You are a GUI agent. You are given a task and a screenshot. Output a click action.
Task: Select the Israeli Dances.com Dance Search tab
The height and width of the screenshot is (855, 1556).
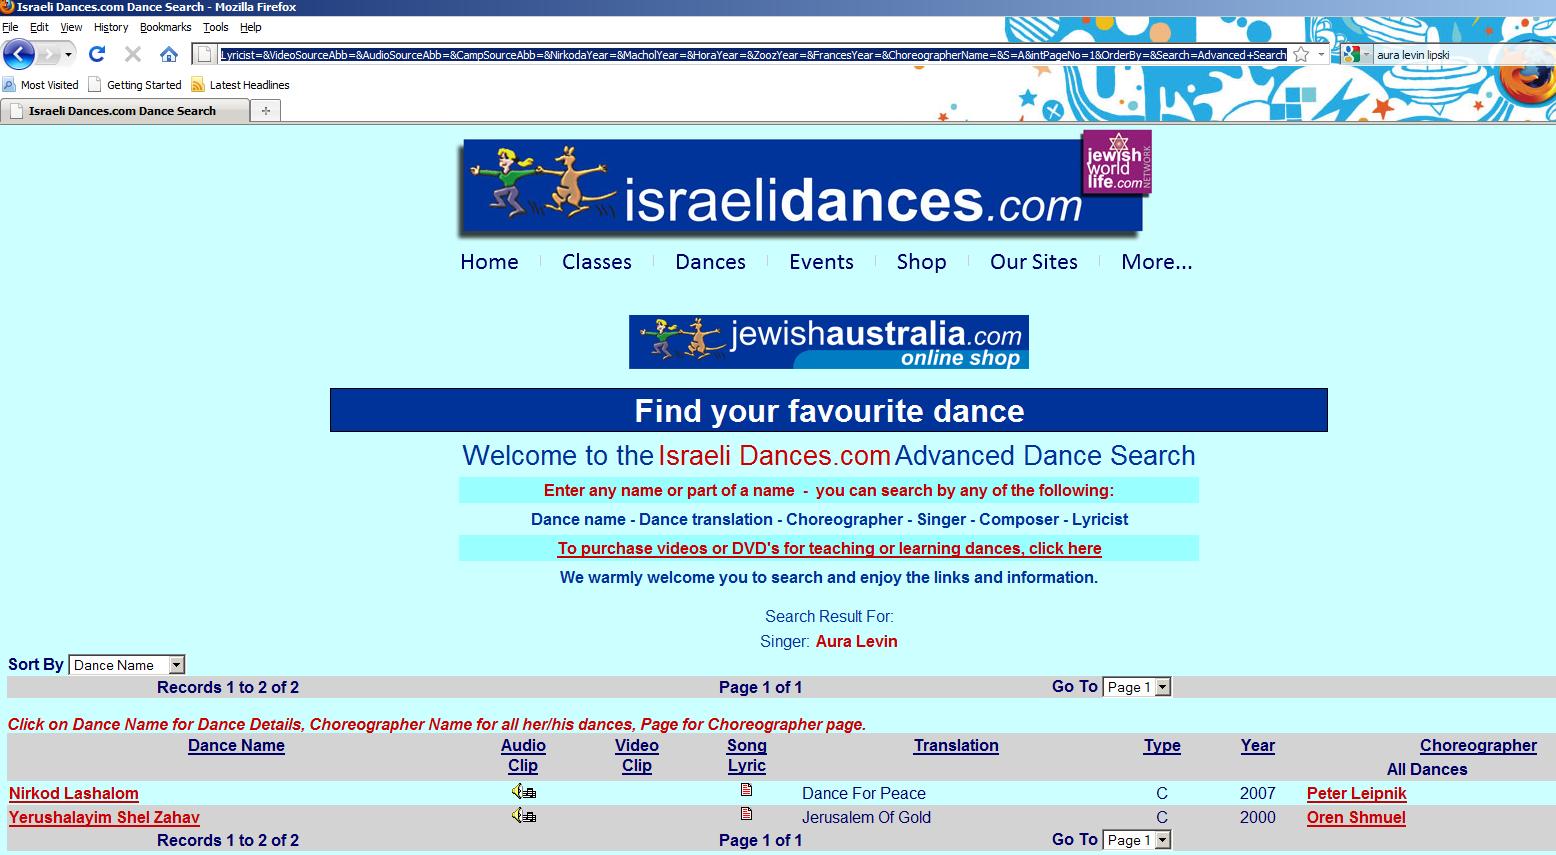[124, 111]
